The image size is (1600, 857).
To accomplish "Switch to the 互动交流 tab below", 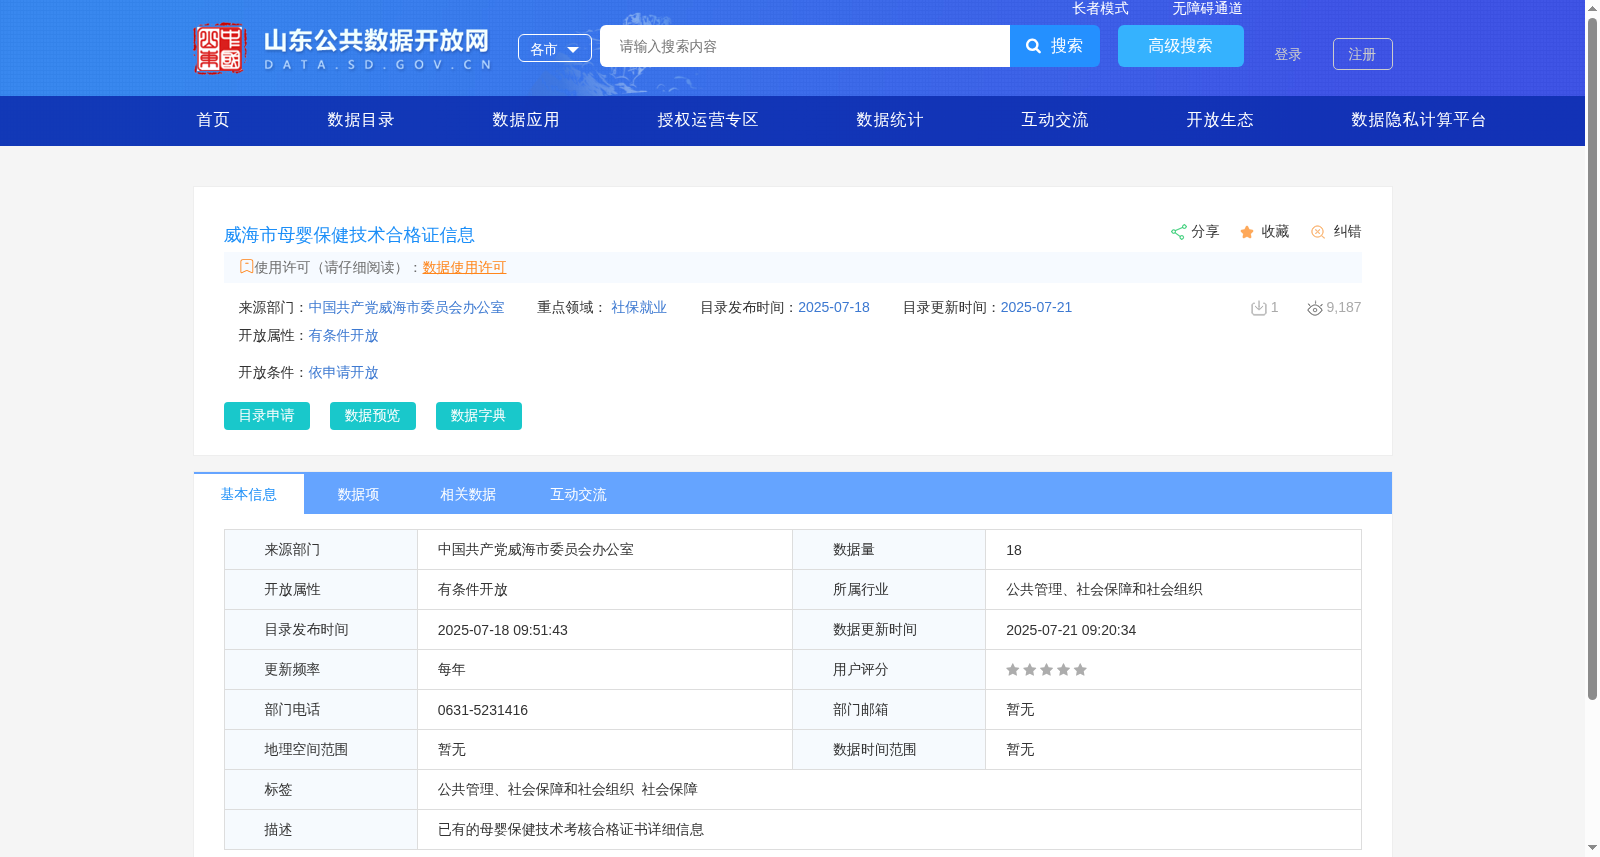I will coord(579,494).
